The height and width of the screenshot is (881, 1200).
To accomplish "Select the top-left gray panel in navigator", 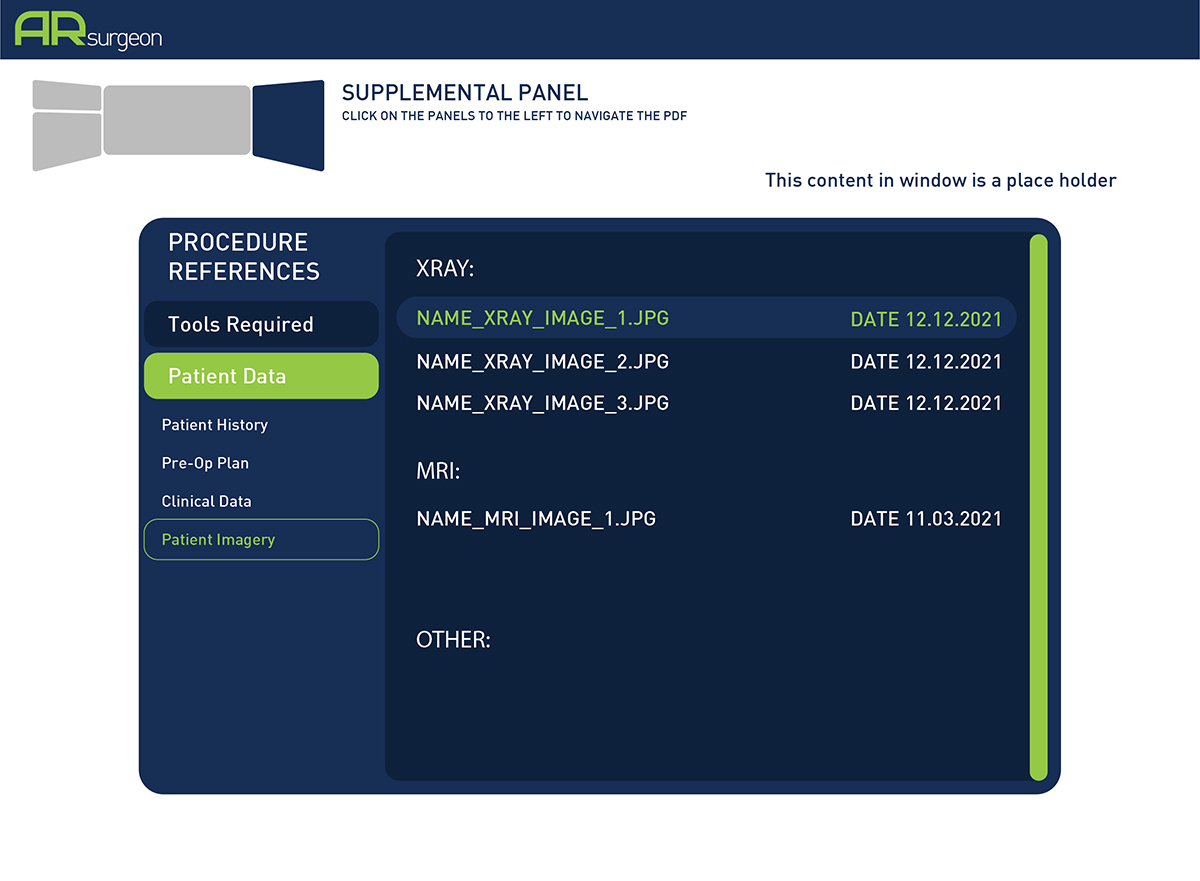I will [67, 96].
